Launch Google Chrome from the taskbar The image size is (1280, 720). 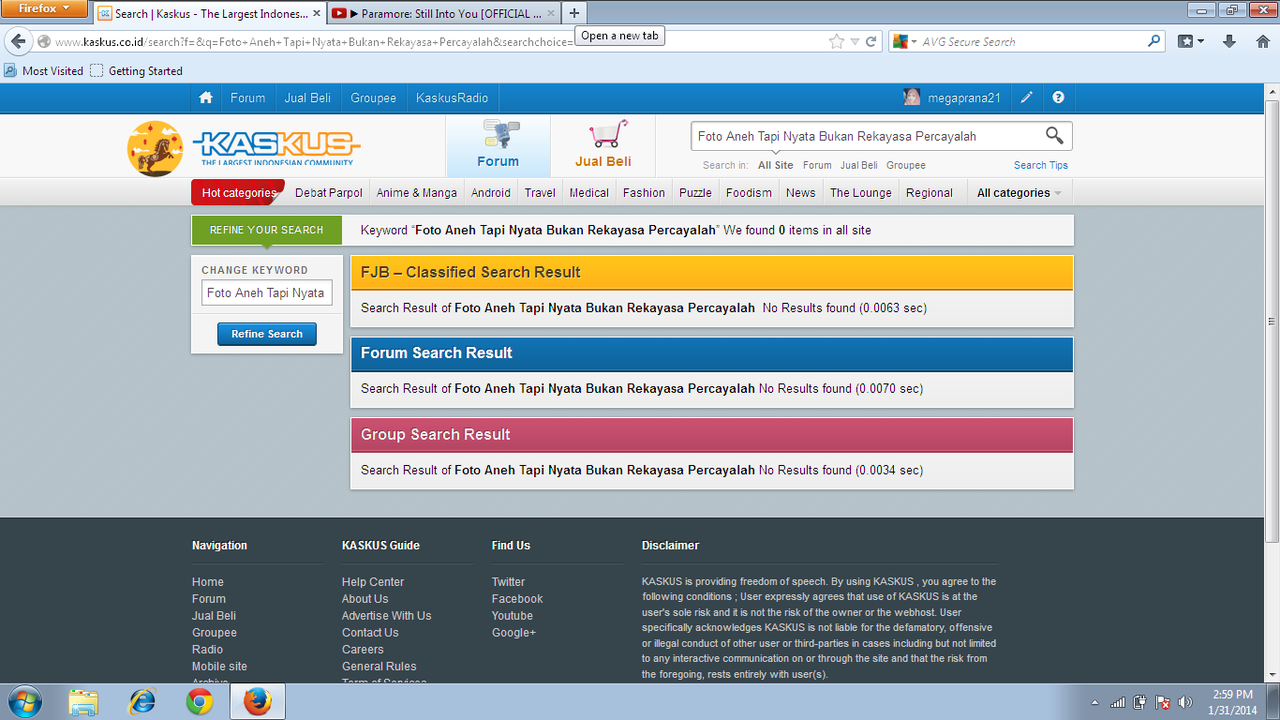[x=200, y=702]
